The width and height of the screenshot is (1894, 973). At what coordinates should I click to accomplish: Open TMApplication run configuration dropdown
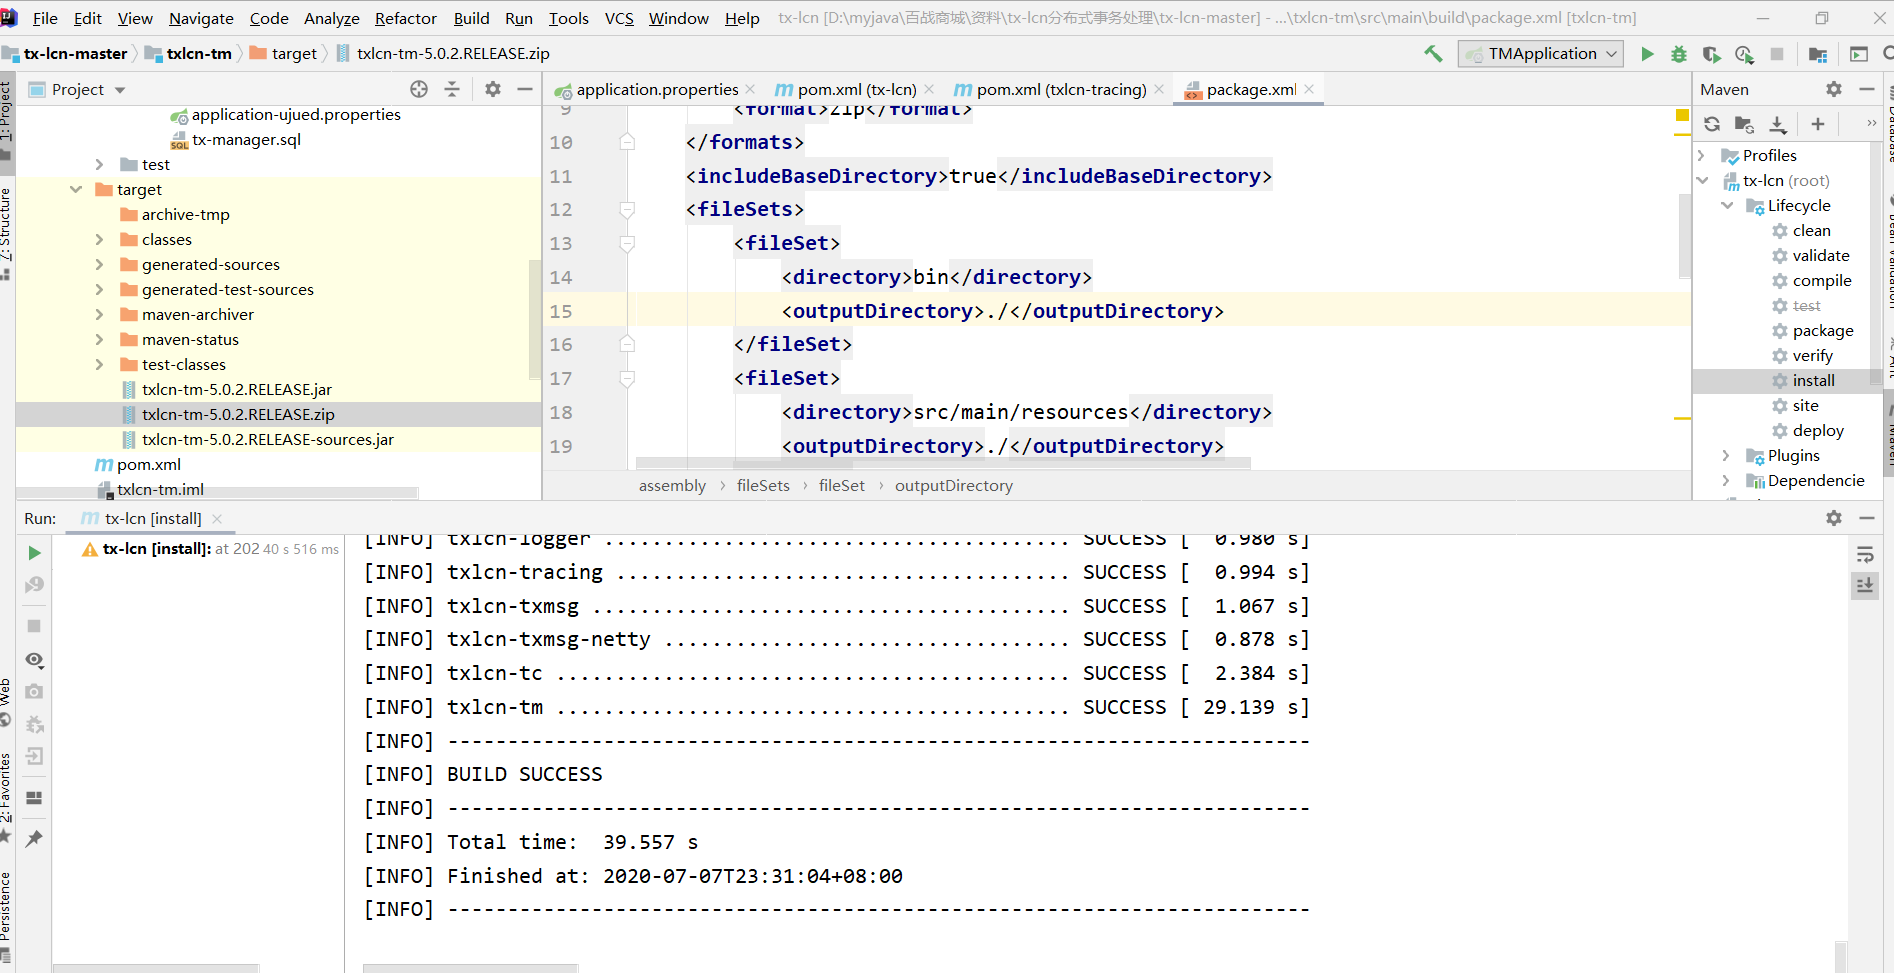tap(1541, 54)
